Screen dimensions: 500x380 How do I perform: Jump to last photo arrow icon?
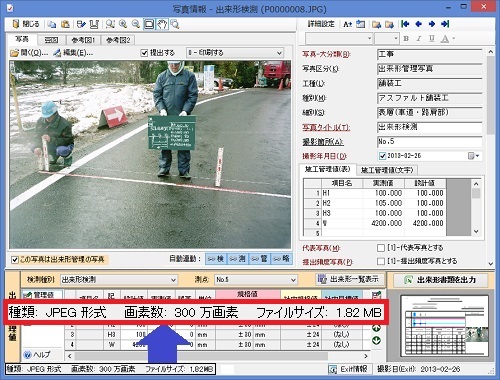coord(445,24)
